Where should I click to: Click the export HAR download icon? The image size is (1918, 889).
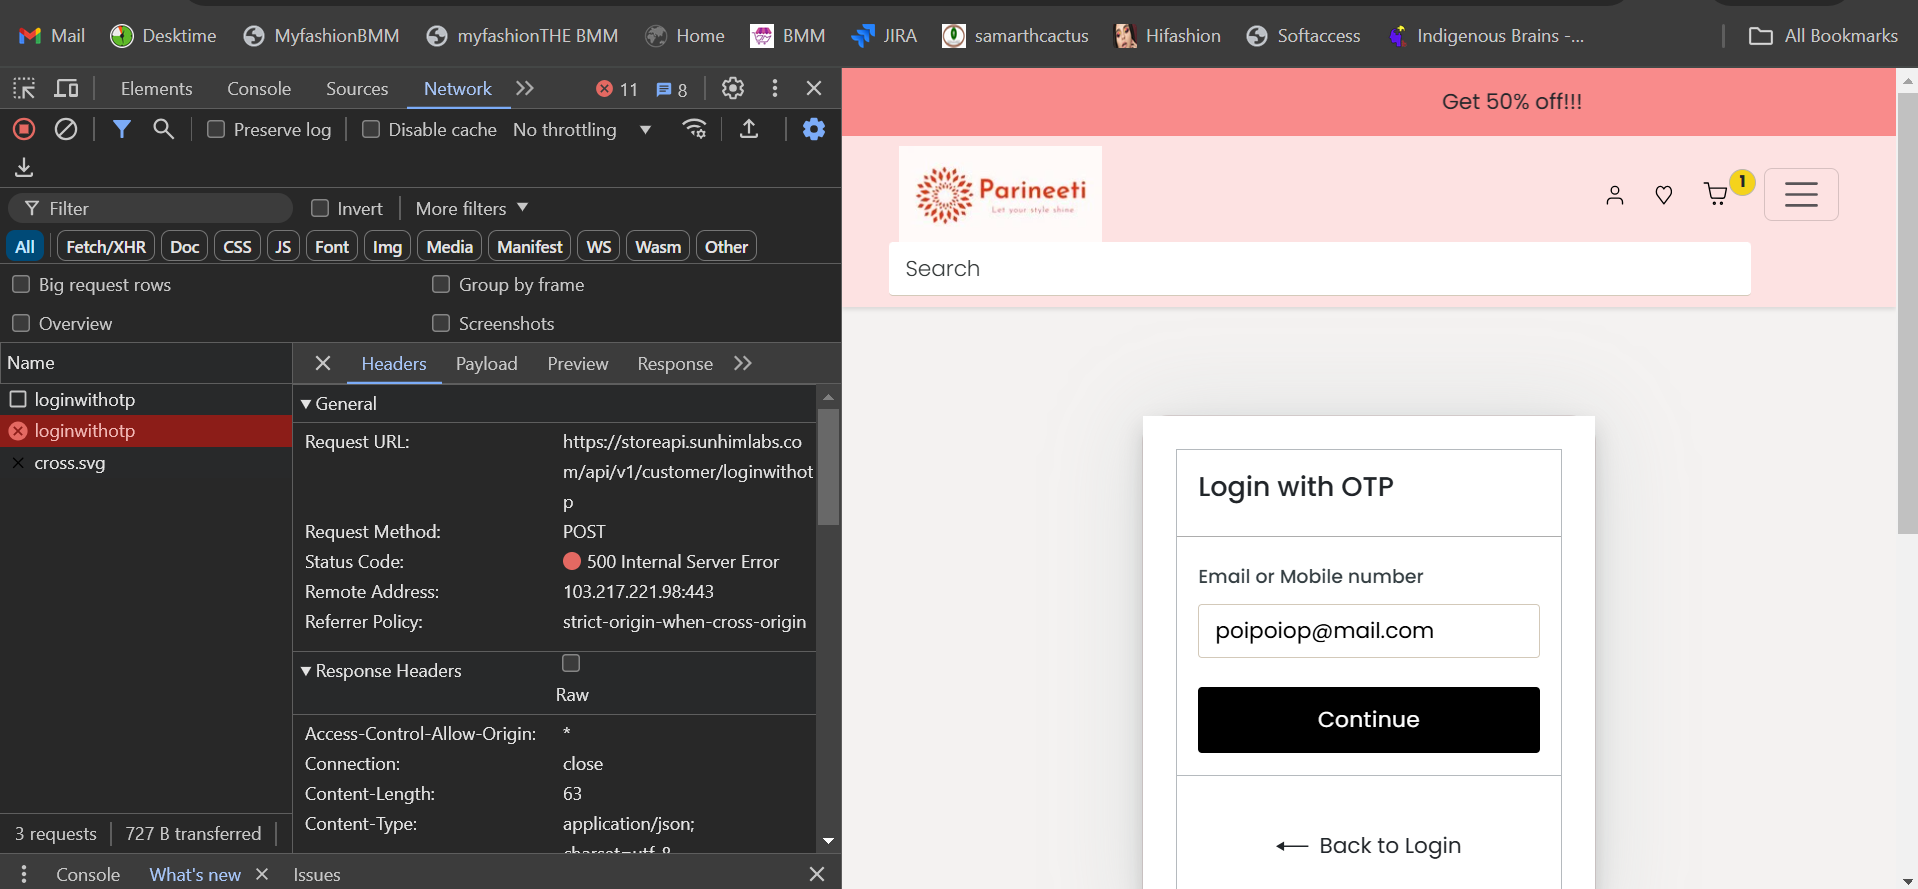point(24,167)
